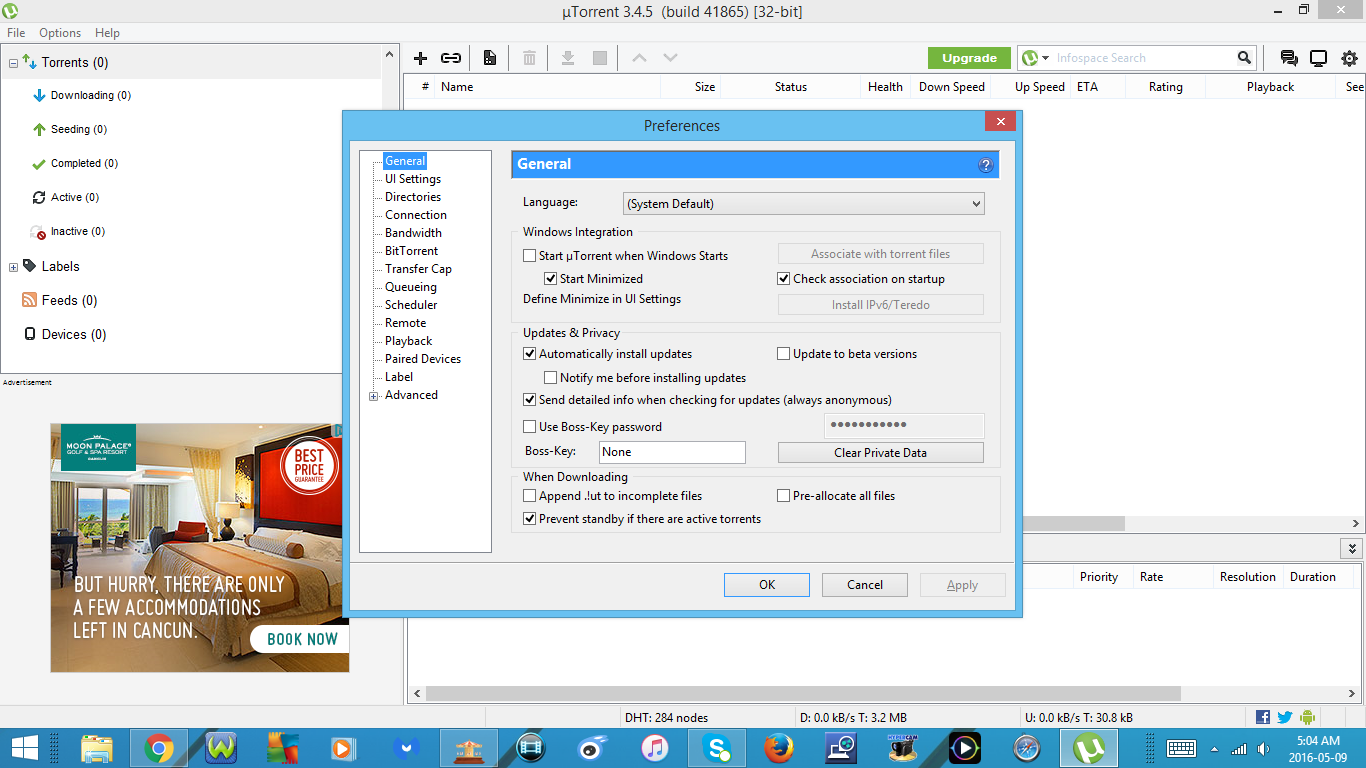The width and height of the screenshot is (1366, 768).
Task: Click the Move Up Queue arrow
Action: pyautogui.click(x=639, y=58)
